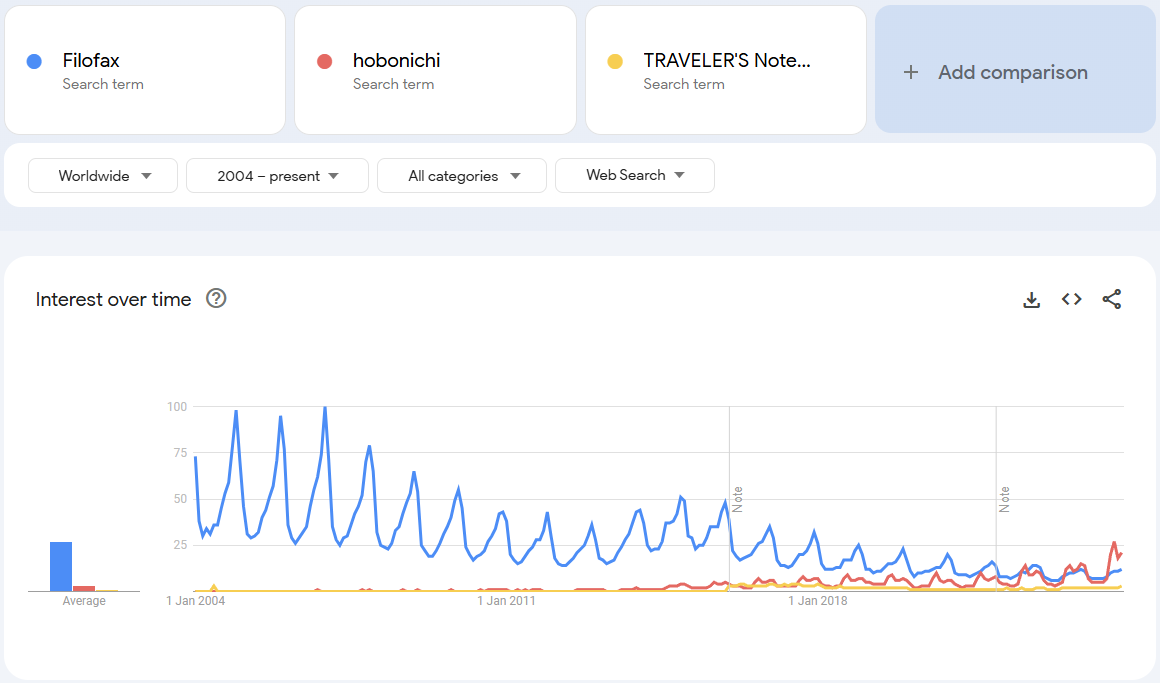Click Search term text under hobonichi

tap(394, 84)
